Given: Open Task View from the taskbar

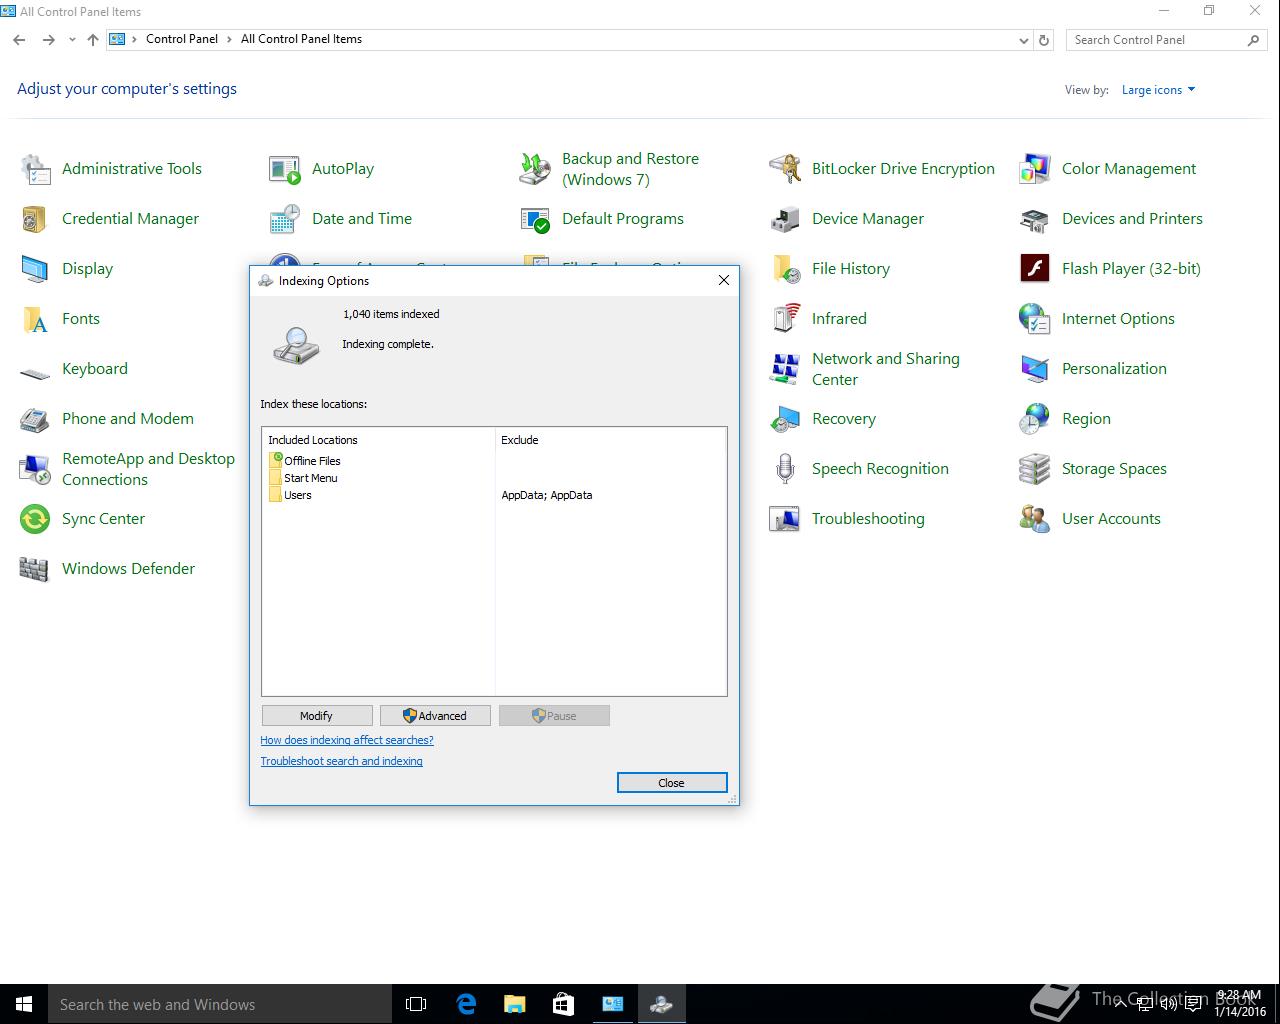Looking at the screenshot, I should (416, 1004).
